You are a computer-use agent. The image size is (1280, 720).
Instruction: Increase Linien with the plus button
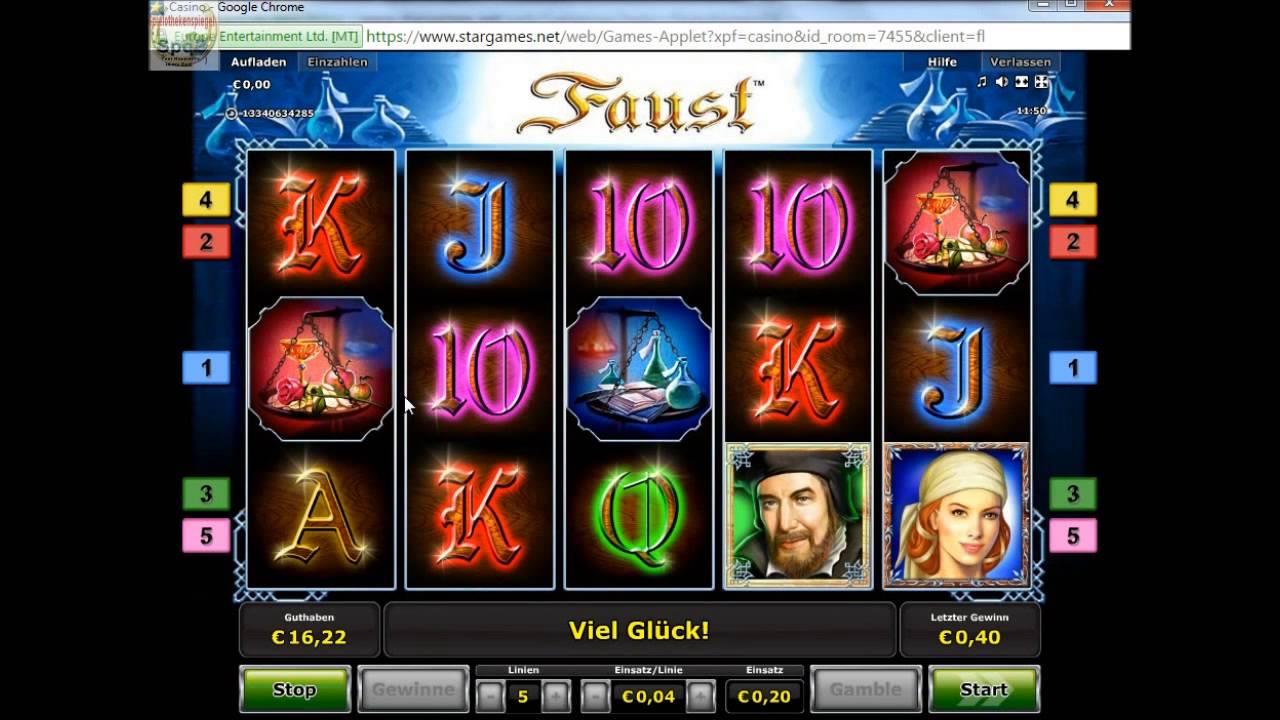coord(556,695)
